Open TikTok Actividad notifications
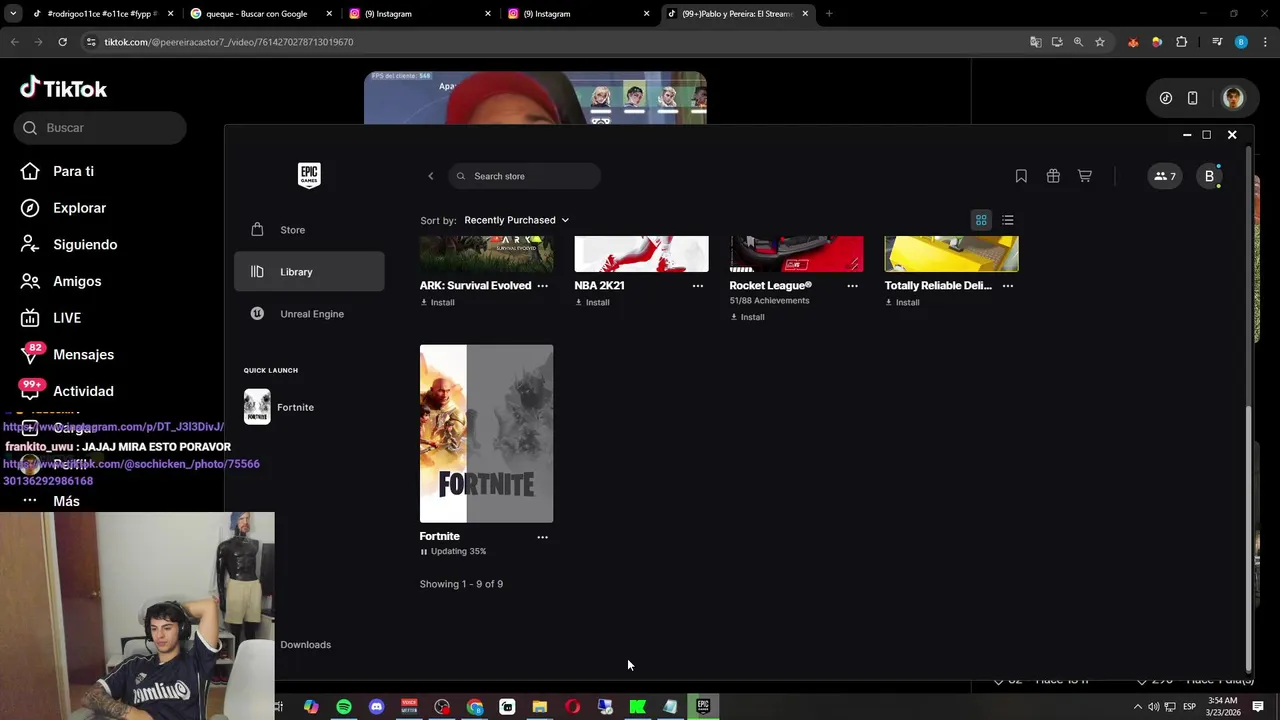 [68, 391]
